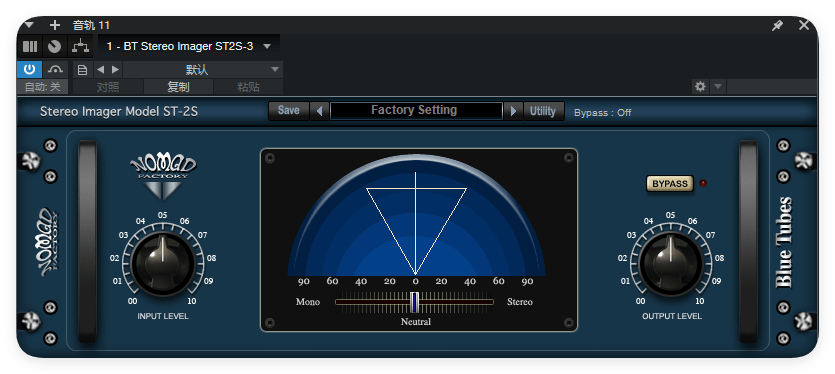
Task: Click the Factory Setting preset display
Action: [x=416, y=111]
